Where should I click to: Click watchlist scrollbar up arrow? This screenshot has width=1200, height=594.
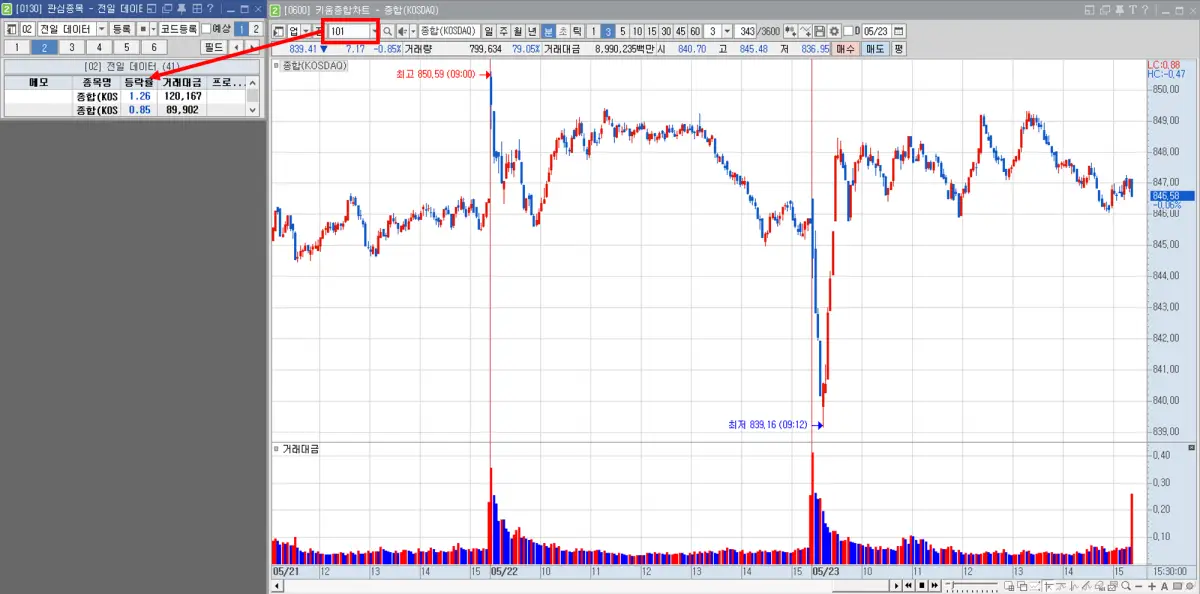pyautogui.click(x=253, y=82)
